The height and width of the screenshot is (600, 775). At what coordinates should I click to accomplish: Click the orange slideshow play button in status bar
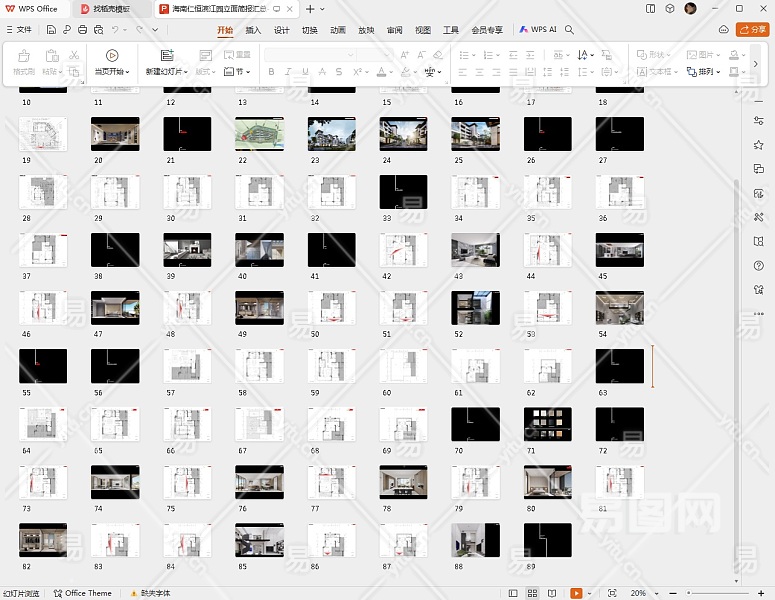tap(576, 593)
